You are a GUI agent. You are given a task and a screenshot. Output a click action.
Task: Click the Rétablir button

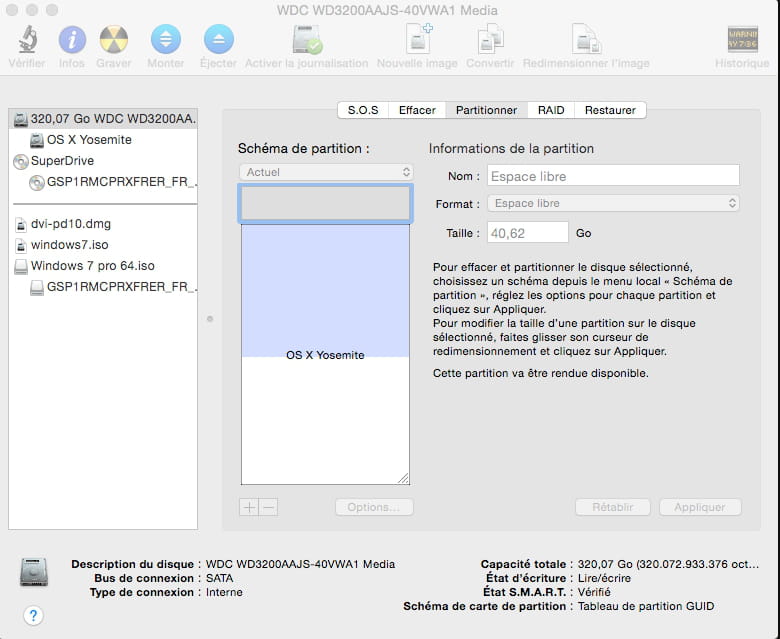612,507
